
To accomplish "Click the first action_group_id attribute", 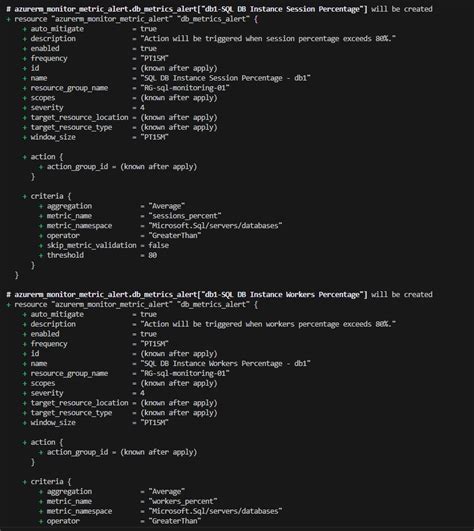I will click(77, 167).
